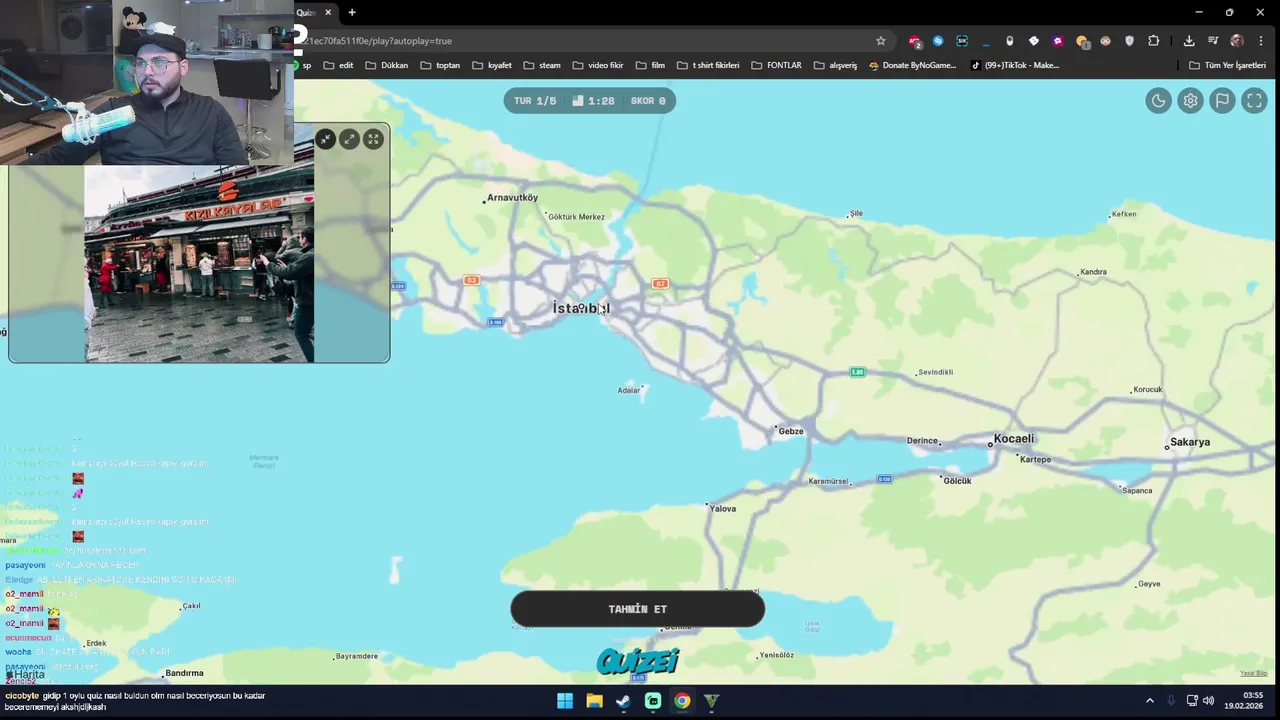Open the Chrome extensions puzzle icon
The image size is (1280, 720).
(x=1153, y=41)
